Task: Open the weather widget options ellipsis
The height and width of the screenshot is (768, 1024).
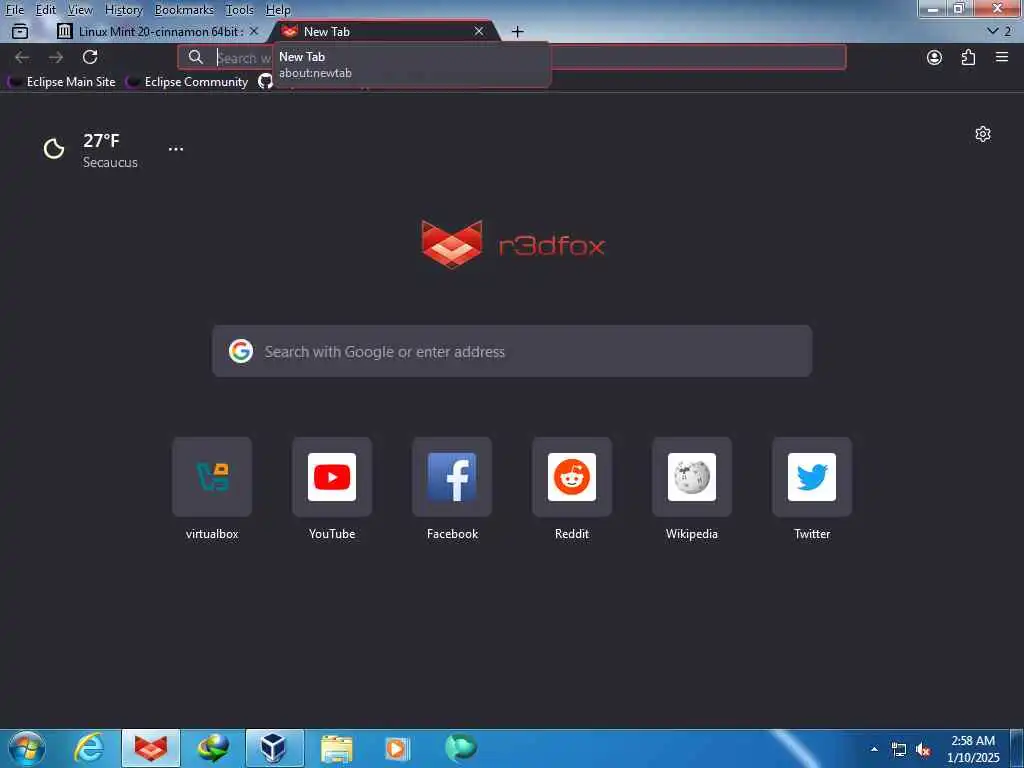Action: [176, 149]
